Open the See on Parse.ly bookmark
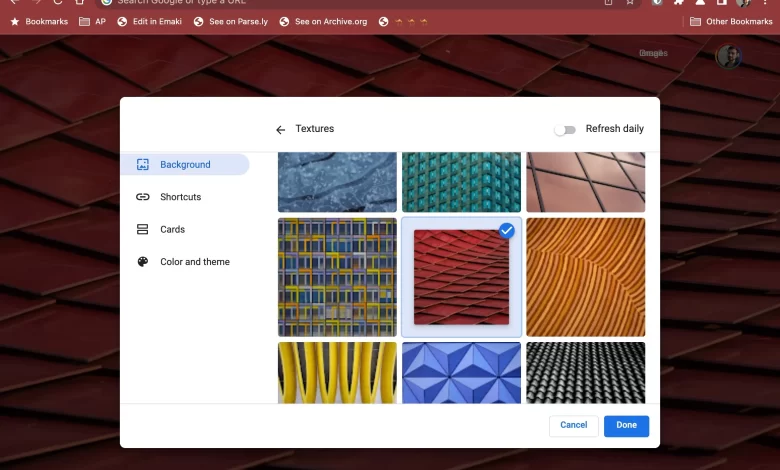This screenshot has width=780, height=470. [237, 21]
